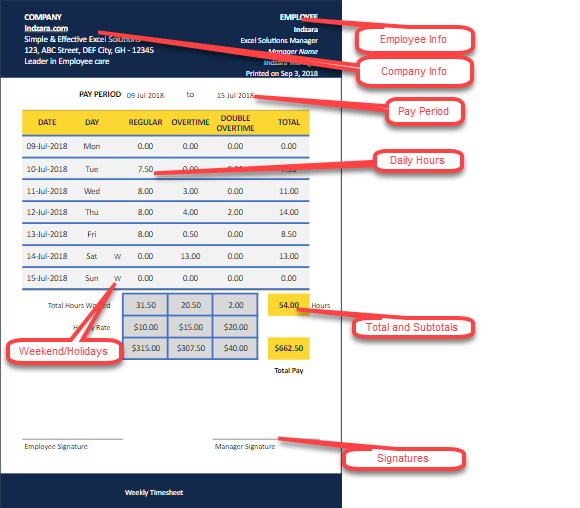Click the Manager Signature line

click(x=266, y=439)
